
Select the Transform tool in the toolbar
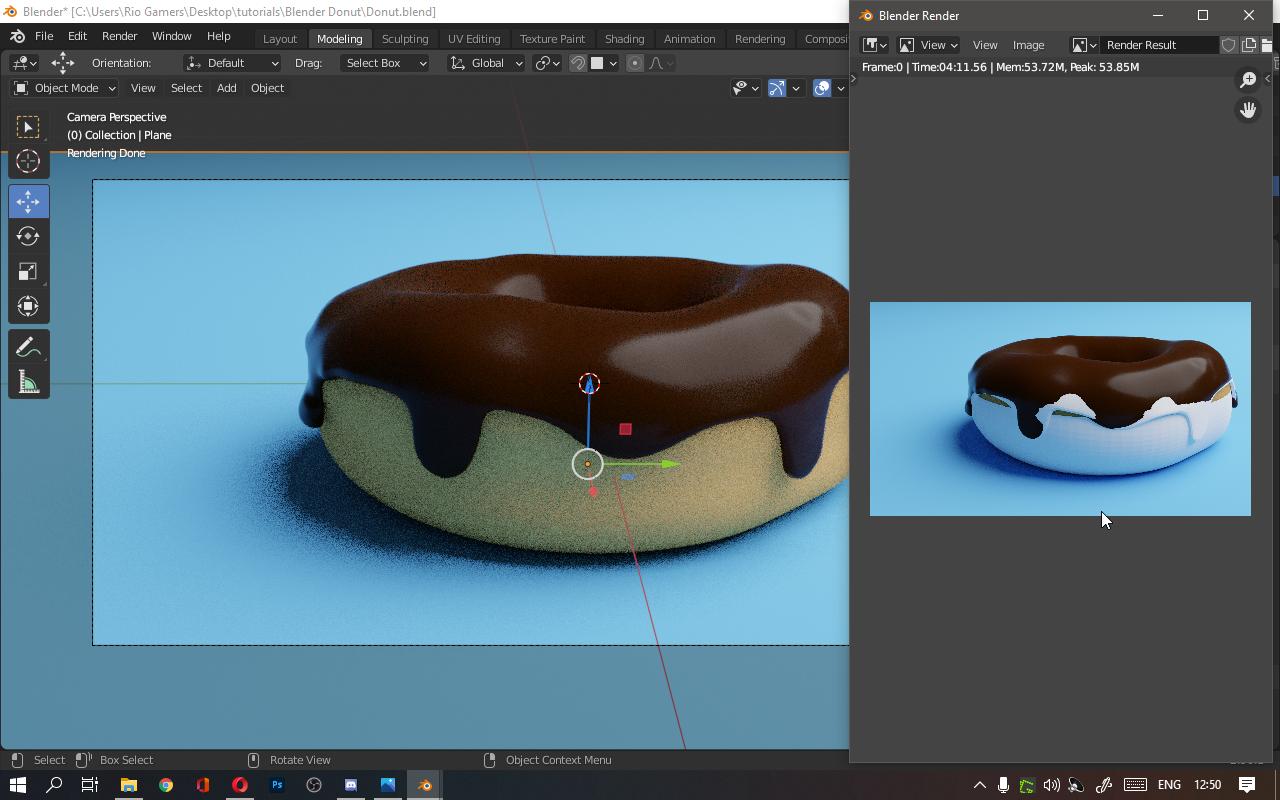tap(28, 306)
